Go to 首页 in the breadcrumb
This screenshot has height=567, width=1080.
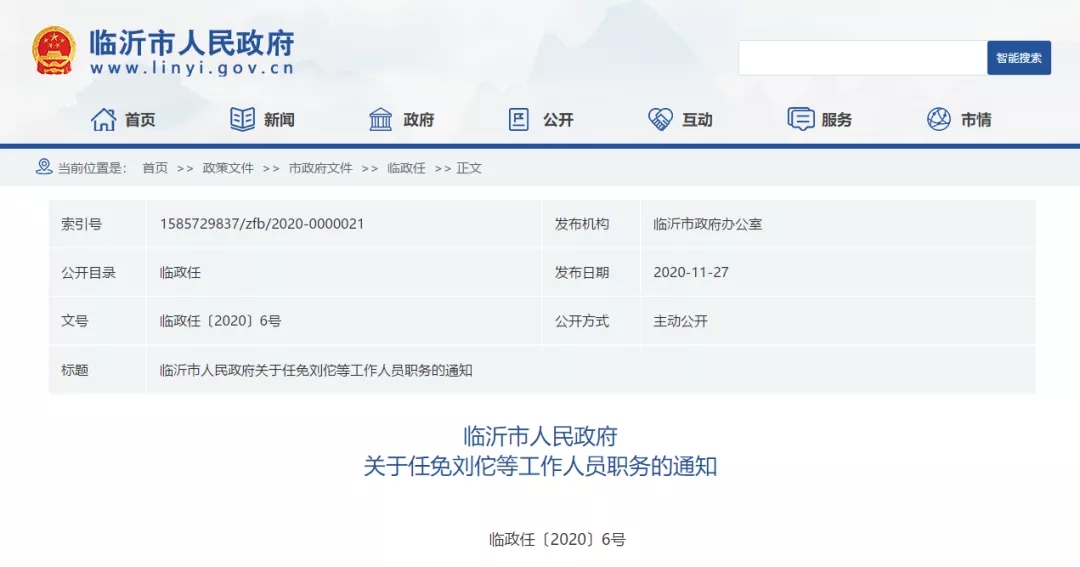tap(155, 168)
